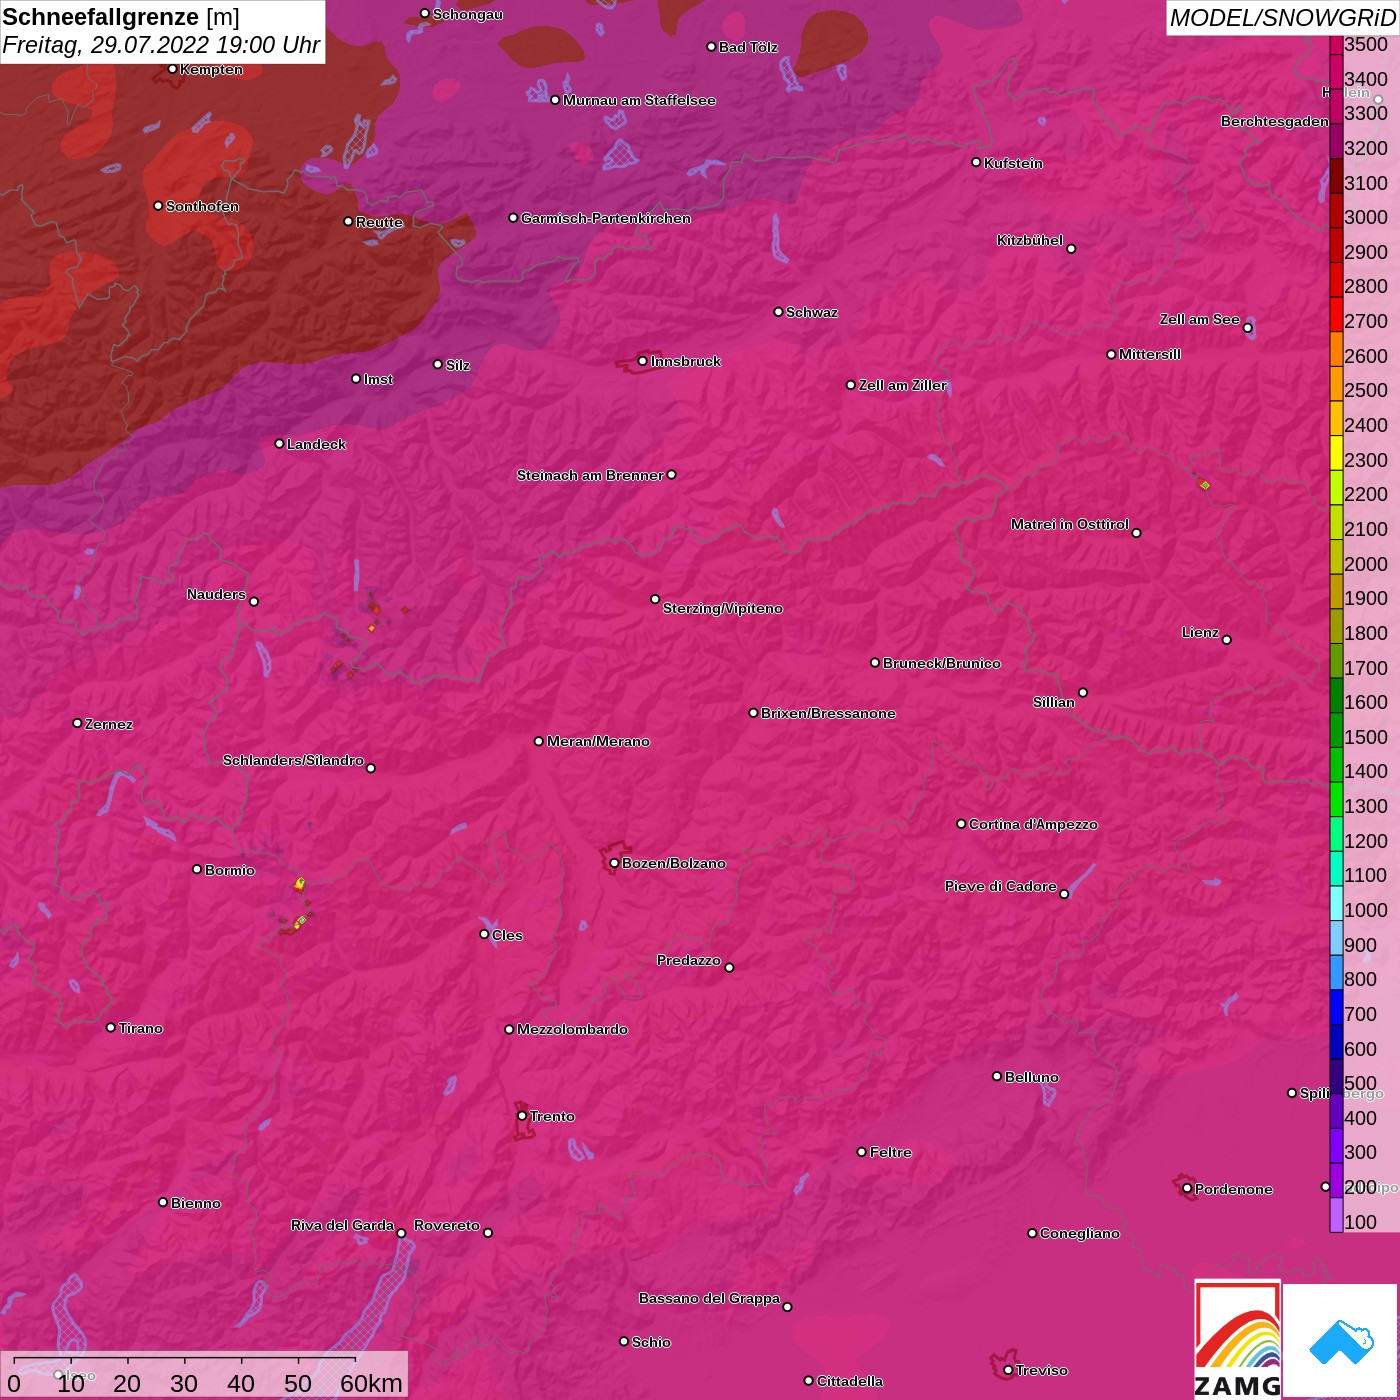
Task: Click the Kempten marker dot
Action: point(172,69)
